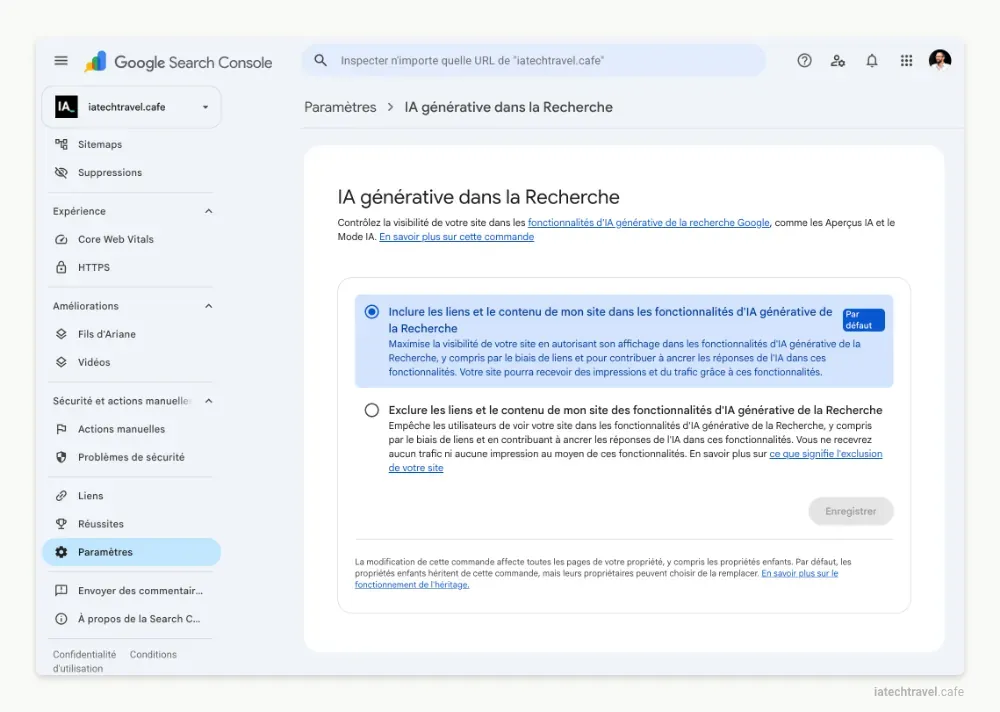Open Fils d'Ariane report

point(131,334)
